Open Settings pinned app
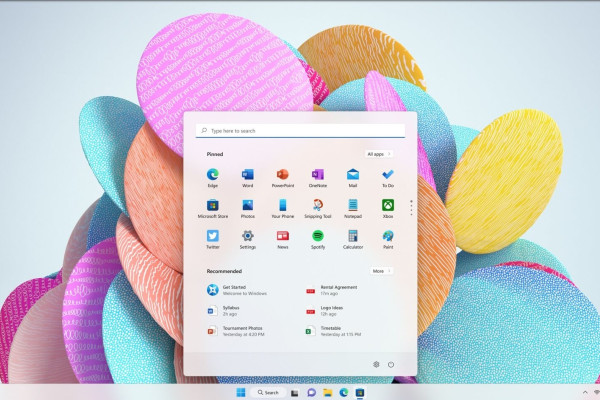Image resolution: width=600 pixels, height=400 pixels. (248, 239)
